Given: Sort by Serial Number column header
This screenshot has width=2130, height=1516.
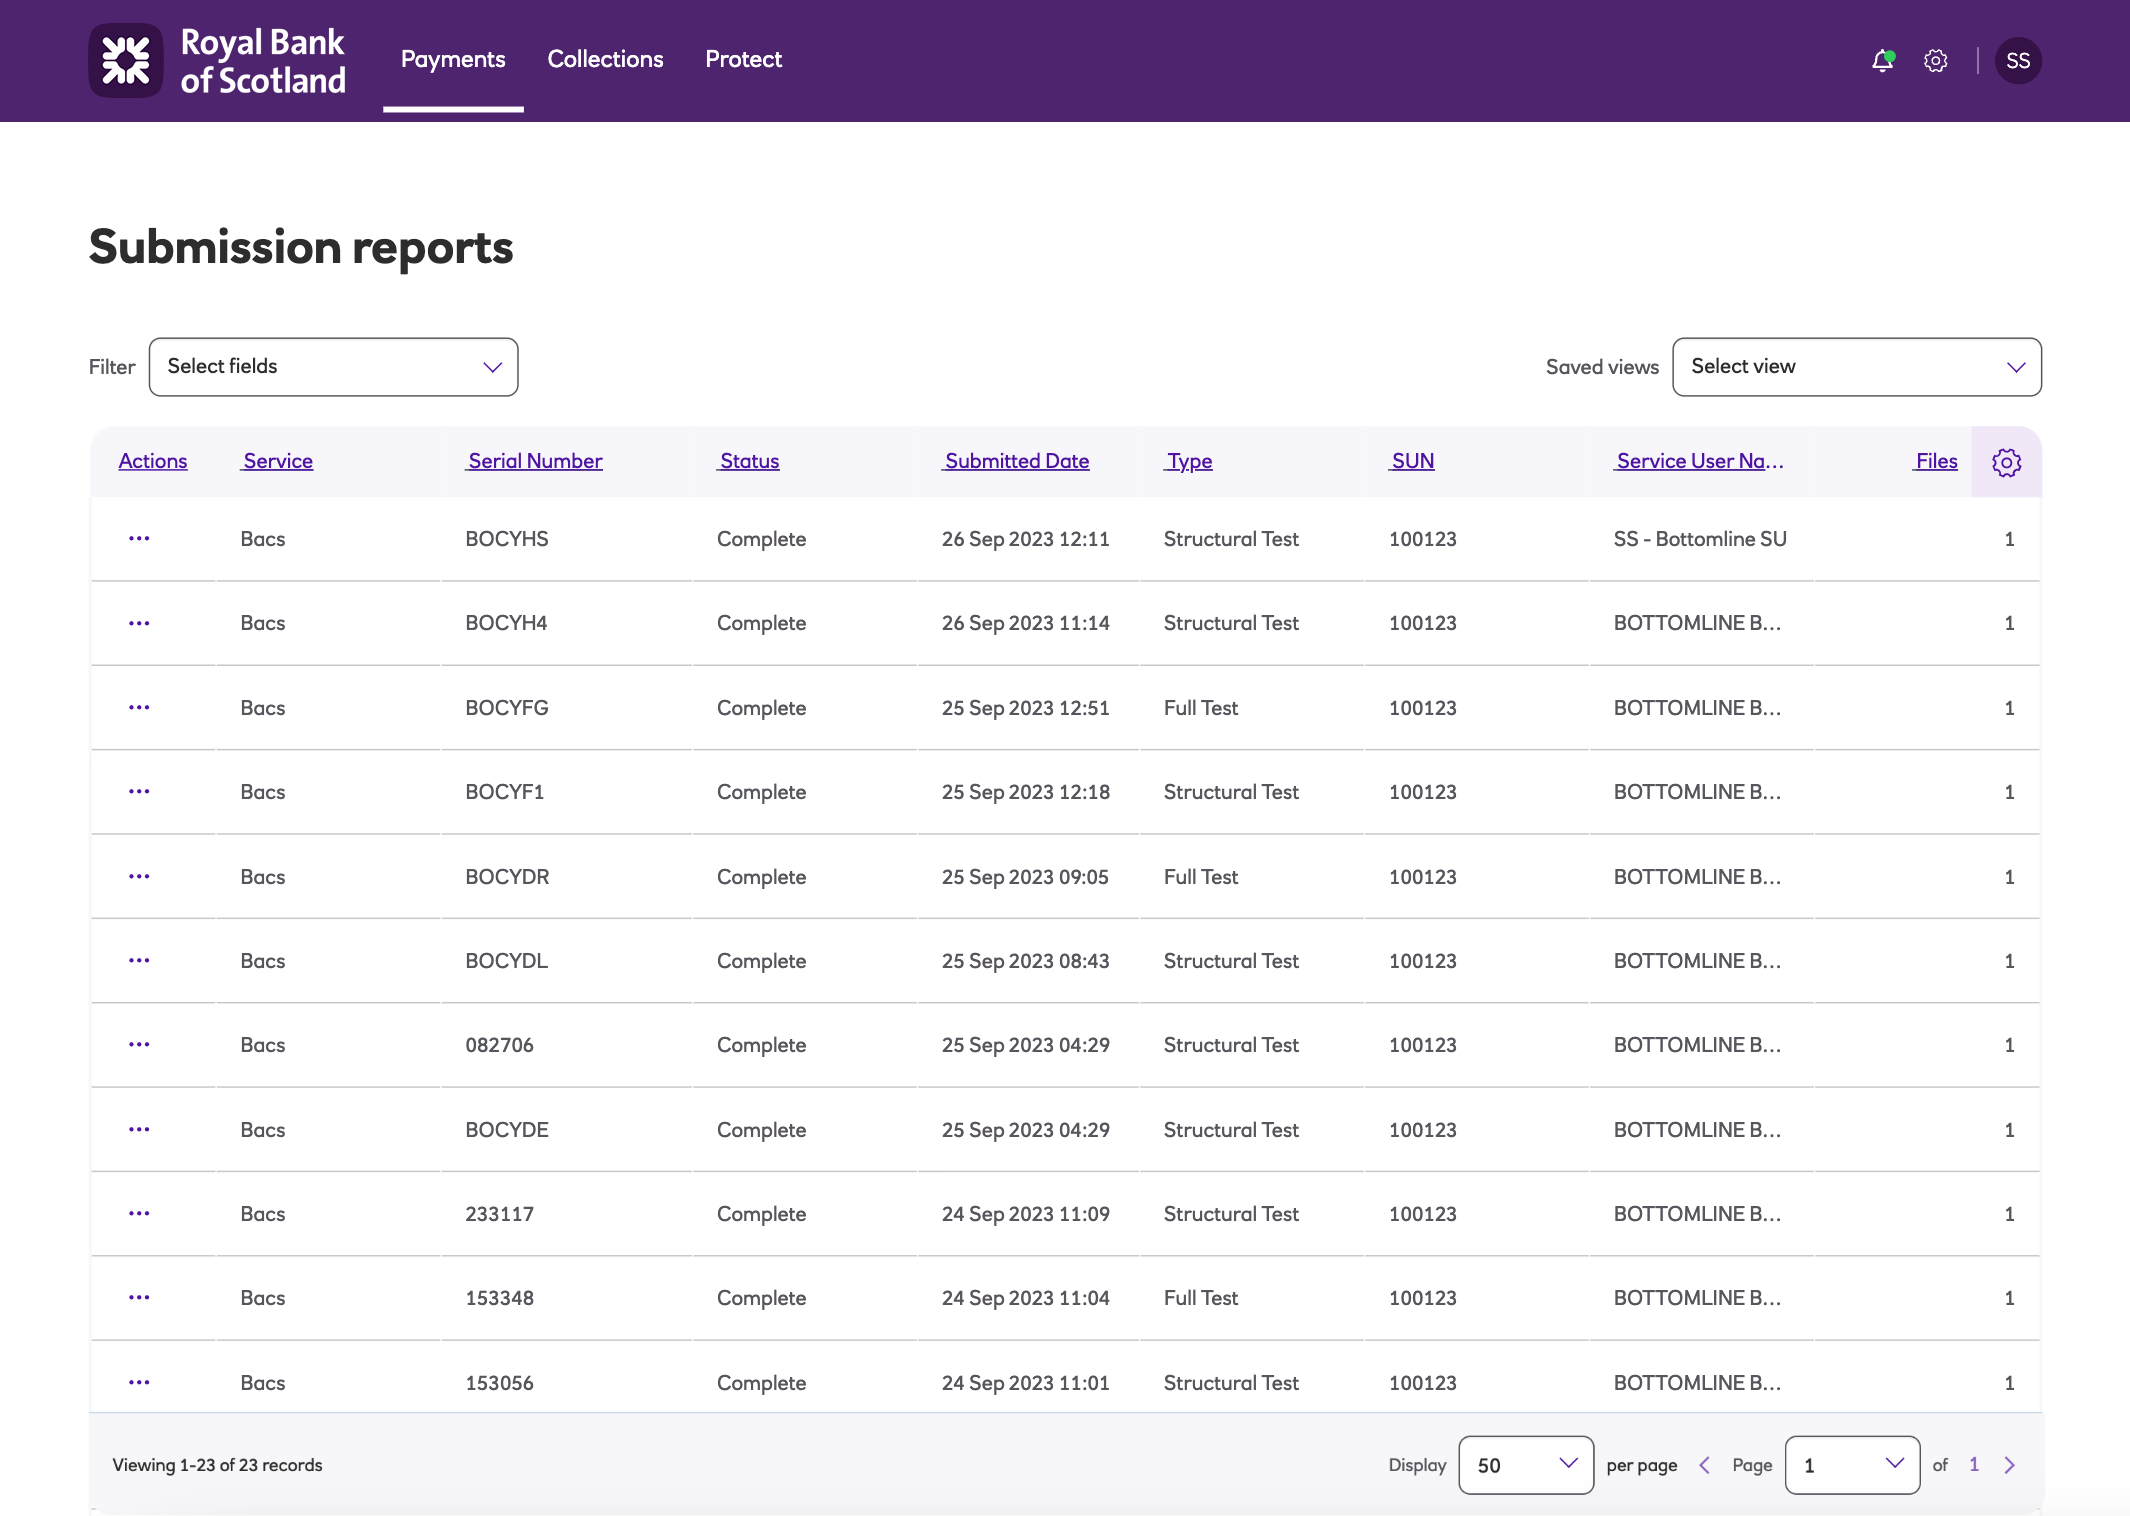Looking at the screenshot, I should pyautogui.click(x=534, y=461).
